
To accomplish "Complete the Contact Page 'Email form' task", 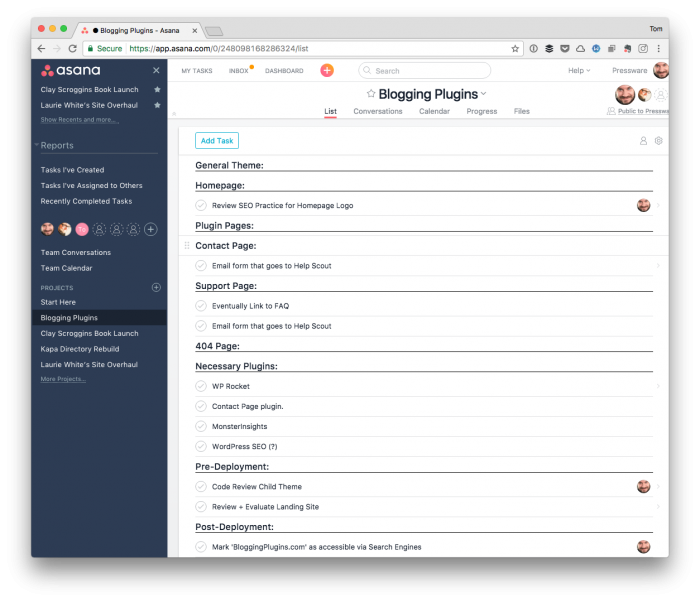I will [201, 266].
